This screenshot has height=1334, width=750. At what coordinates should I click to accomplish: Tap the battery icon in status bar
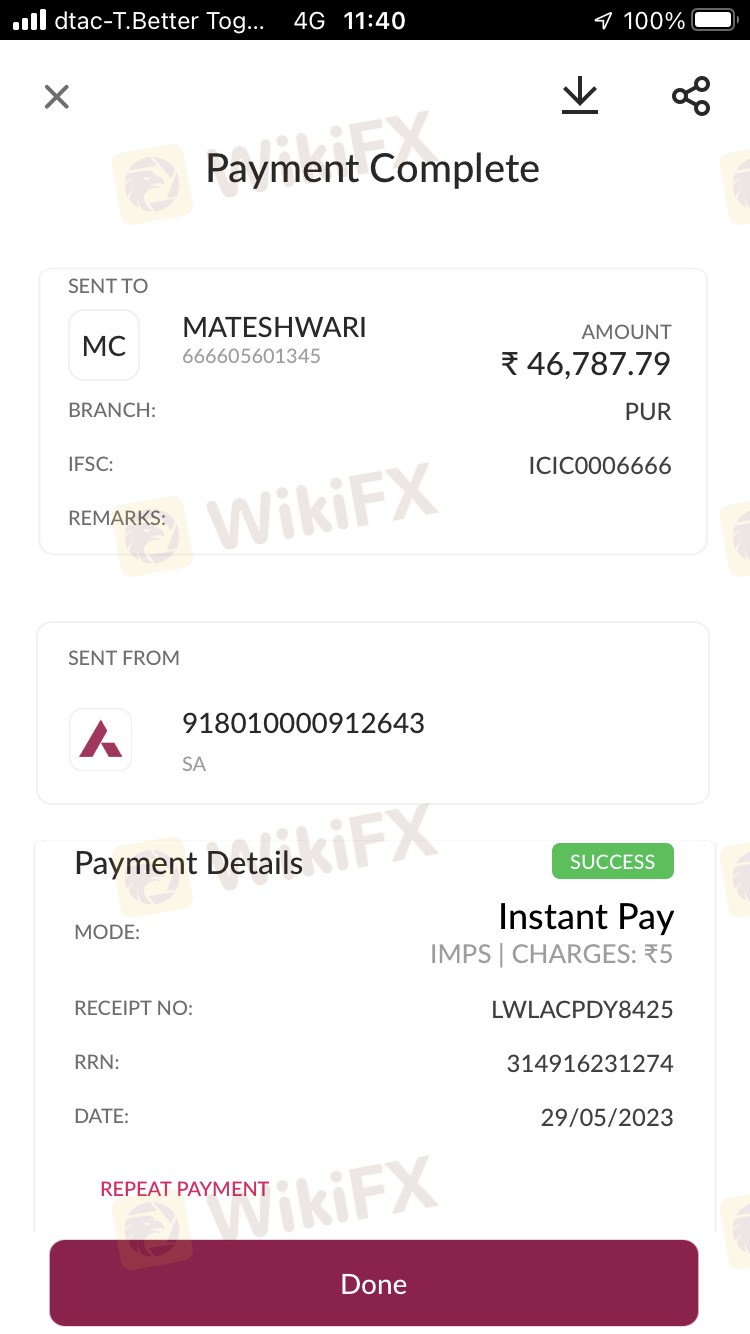point(713,20)
